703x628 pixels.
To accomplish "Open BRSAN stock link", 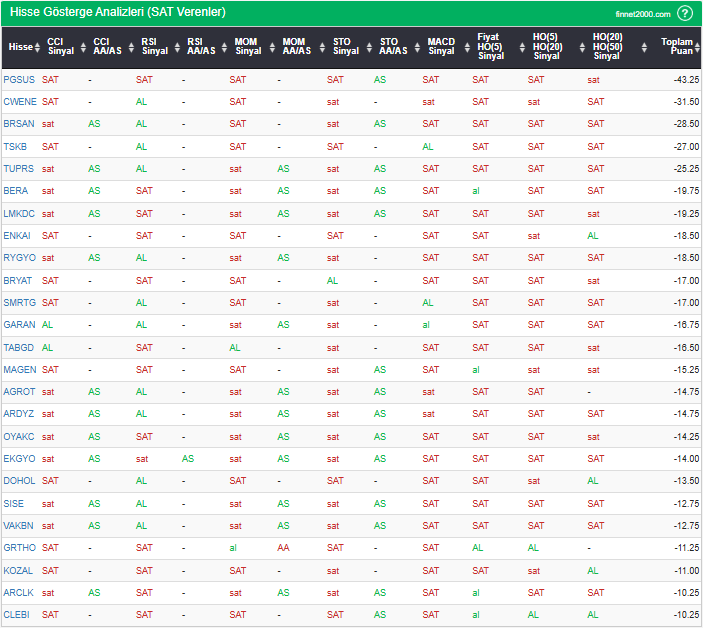I will (19, 124).
